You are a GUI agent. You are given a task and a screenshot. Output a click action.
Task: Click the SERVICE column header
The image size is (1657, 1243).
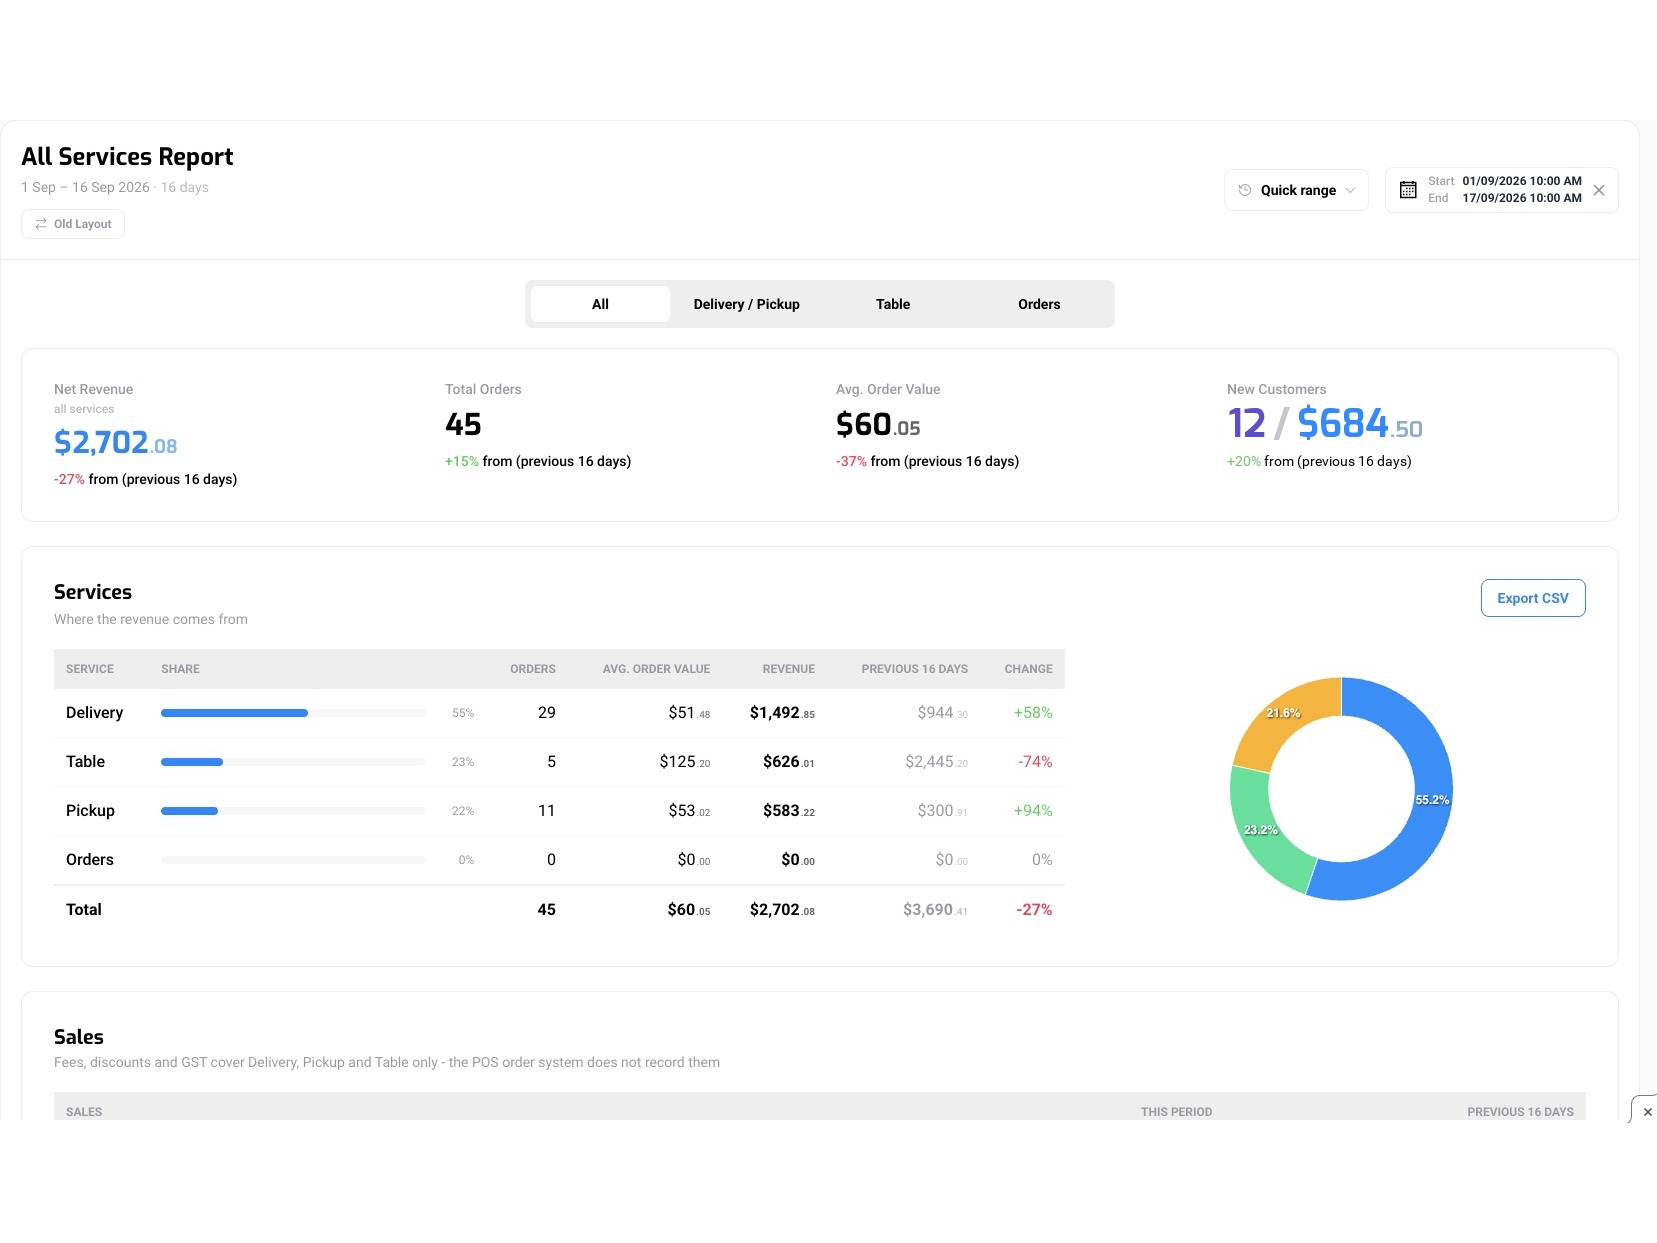tap(90, 669)
